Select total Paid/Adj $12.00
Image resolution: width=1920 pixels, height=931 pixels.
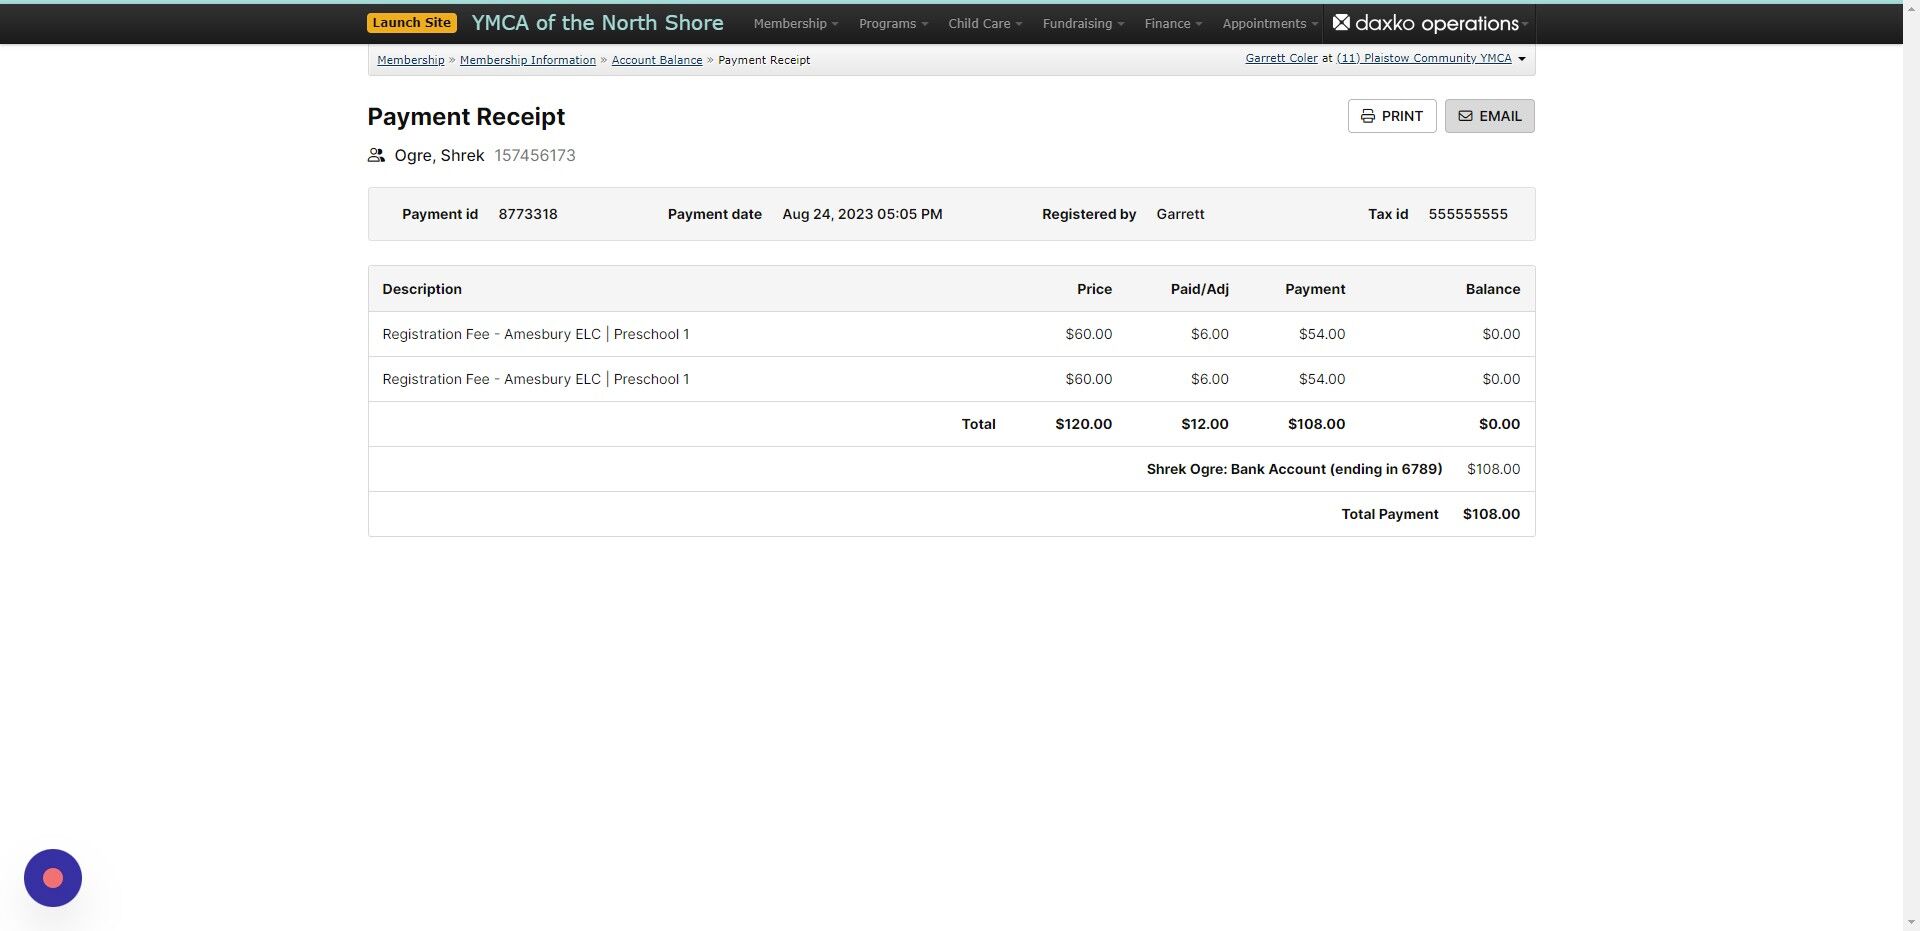coord(1204,424)
